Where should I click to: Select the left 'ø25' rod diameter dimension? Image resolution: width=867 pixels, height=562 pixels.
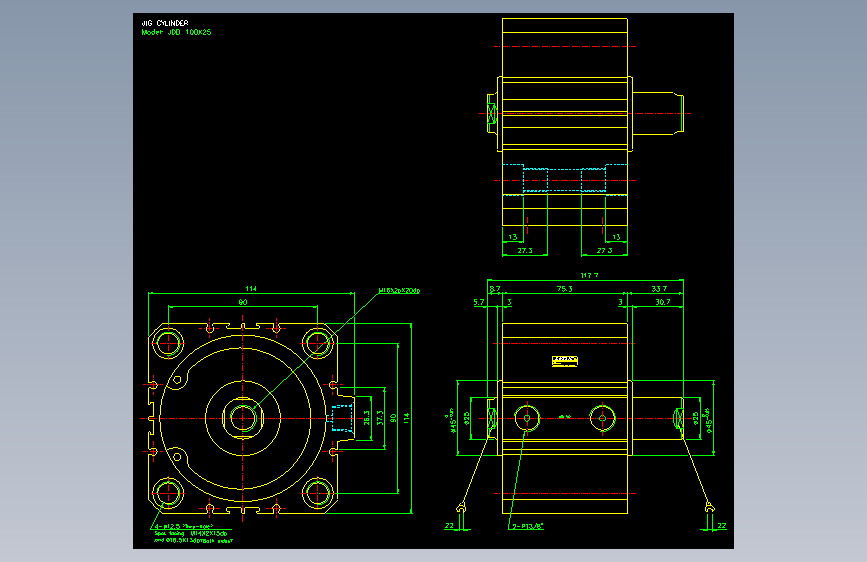pyautogui.click(x=466, y=418)
